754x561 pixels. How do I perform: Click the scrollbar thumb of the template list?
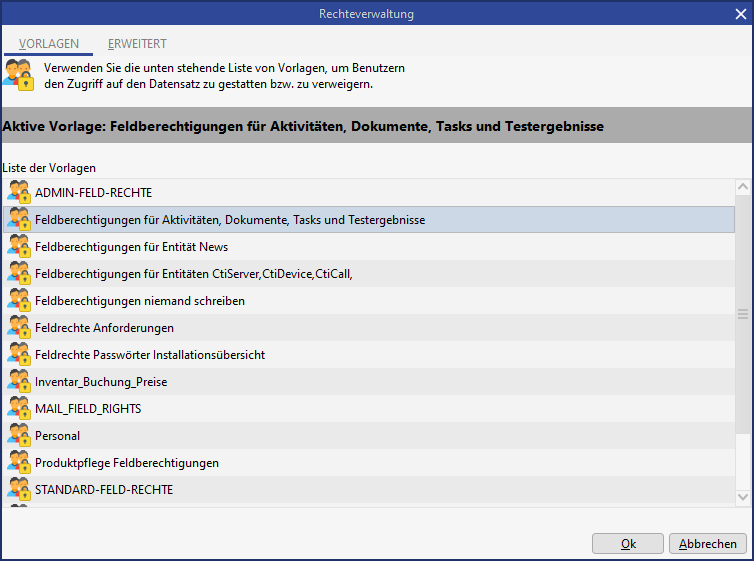742,314
